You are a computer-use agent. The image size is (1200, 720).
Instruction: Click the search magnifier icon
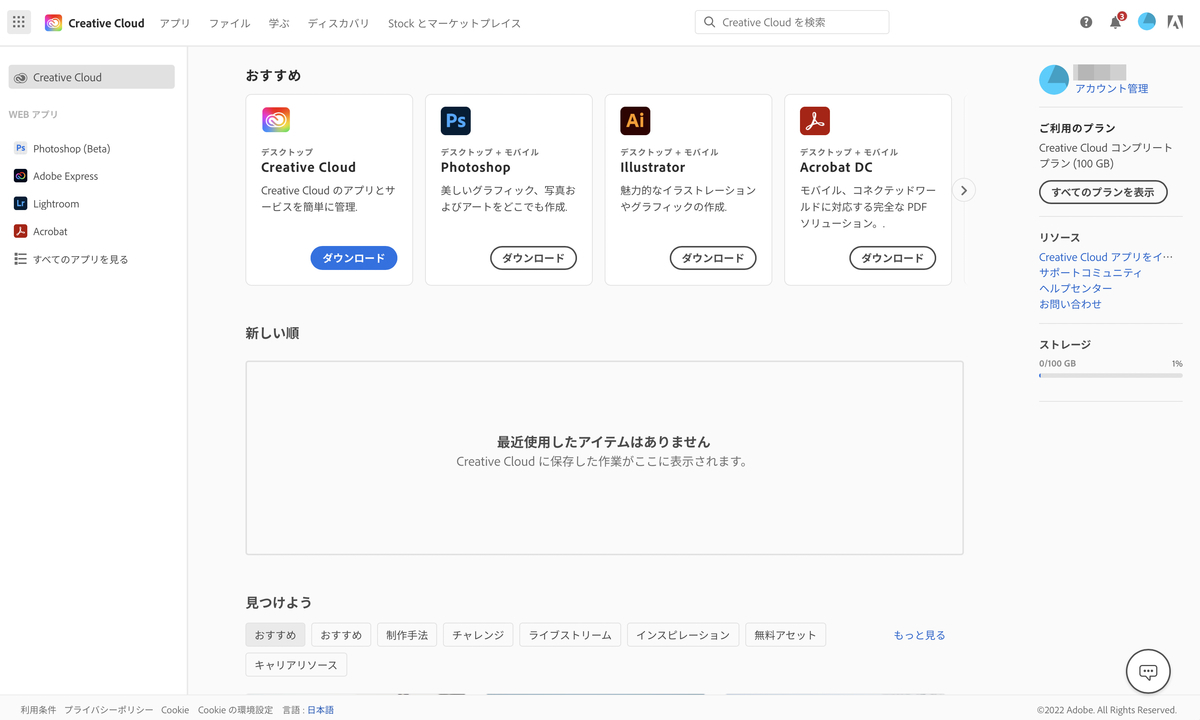710,22
